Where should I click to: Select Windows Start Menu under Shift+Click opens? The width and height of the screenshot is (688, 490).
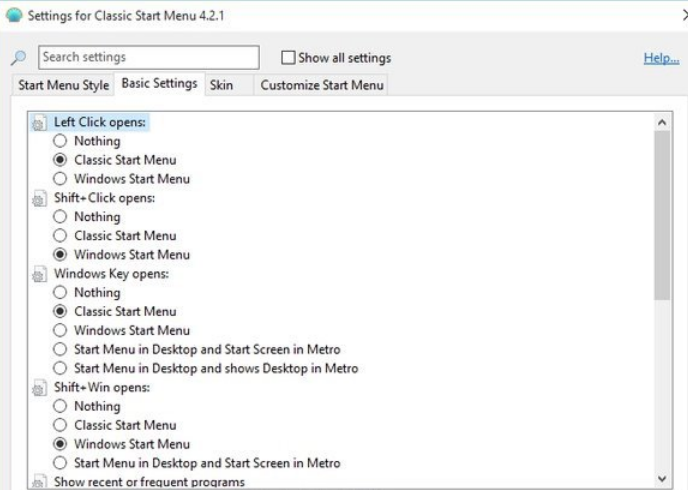60,254
